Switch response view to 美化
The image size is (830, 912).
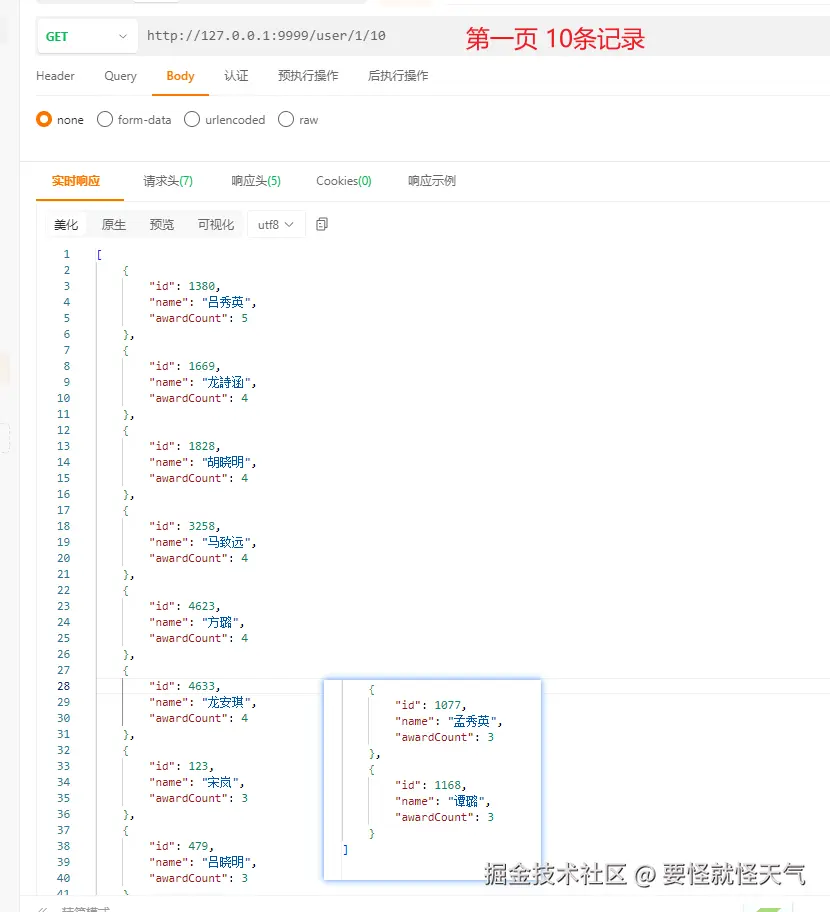[66, 225]
